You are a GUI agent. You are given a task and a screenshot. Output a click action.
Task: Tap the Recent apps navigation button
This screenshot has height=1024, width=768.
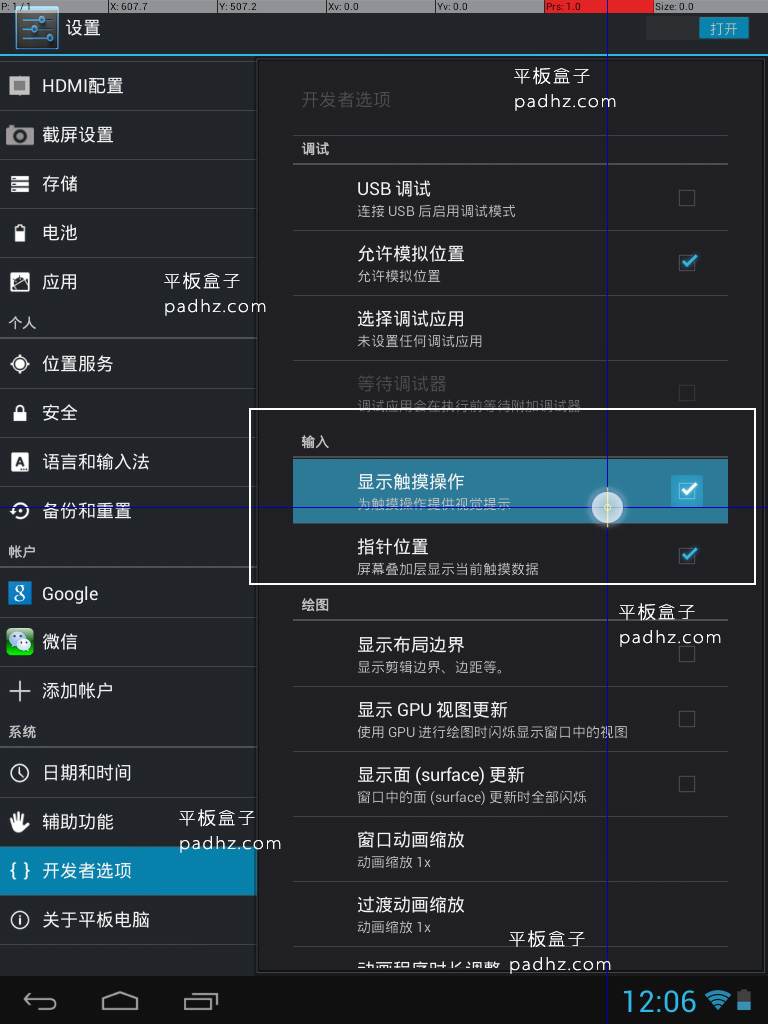(x=200, y=1000)
